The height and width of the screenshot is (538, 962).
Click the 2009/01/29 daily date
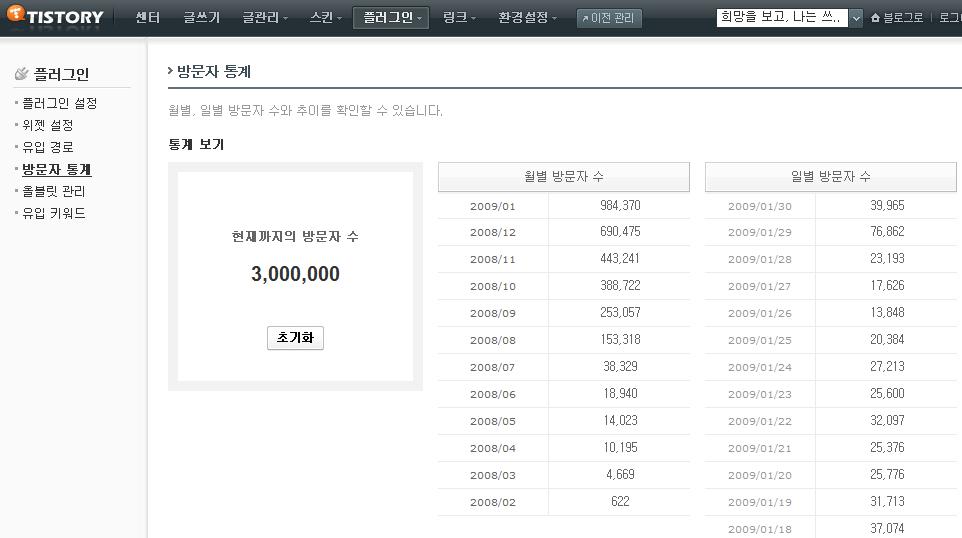click(760, 232)
